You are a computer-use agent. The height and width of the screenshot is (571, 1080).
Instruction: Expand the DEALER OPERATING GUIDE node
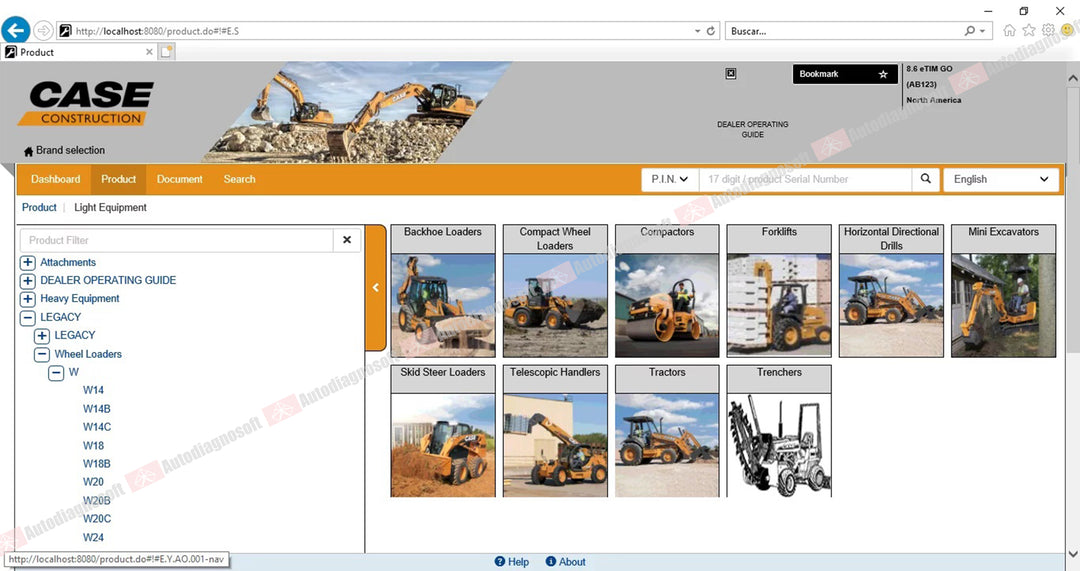[x=28, y=280]
